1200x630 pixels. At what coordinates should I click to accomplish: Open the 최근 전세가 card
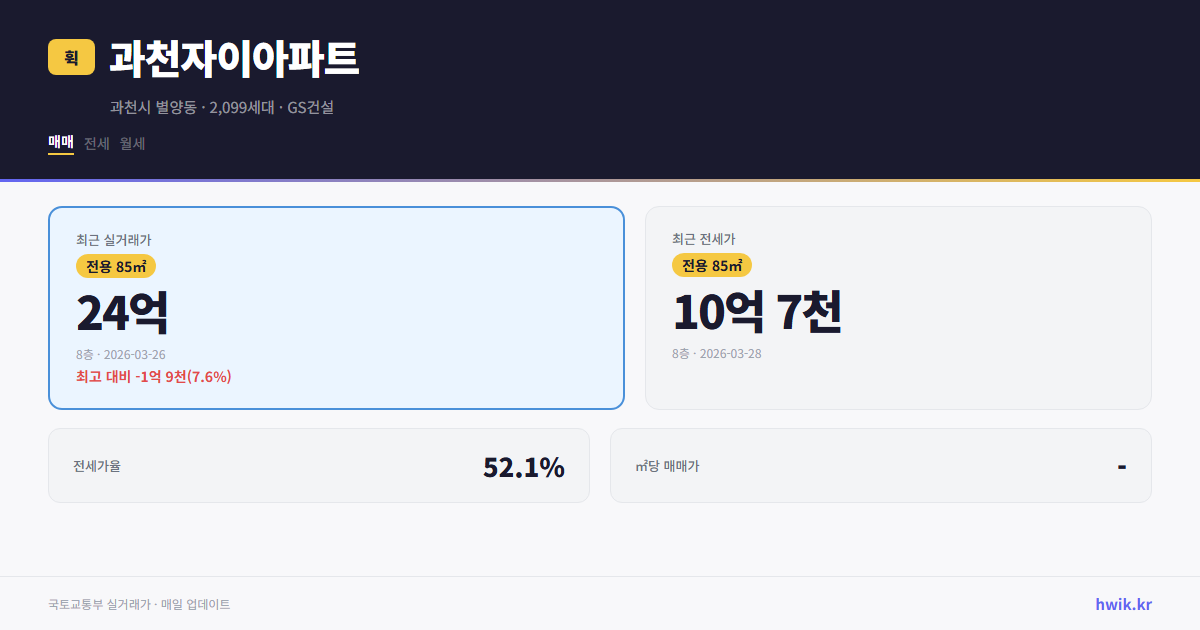[x=898, y=307]
